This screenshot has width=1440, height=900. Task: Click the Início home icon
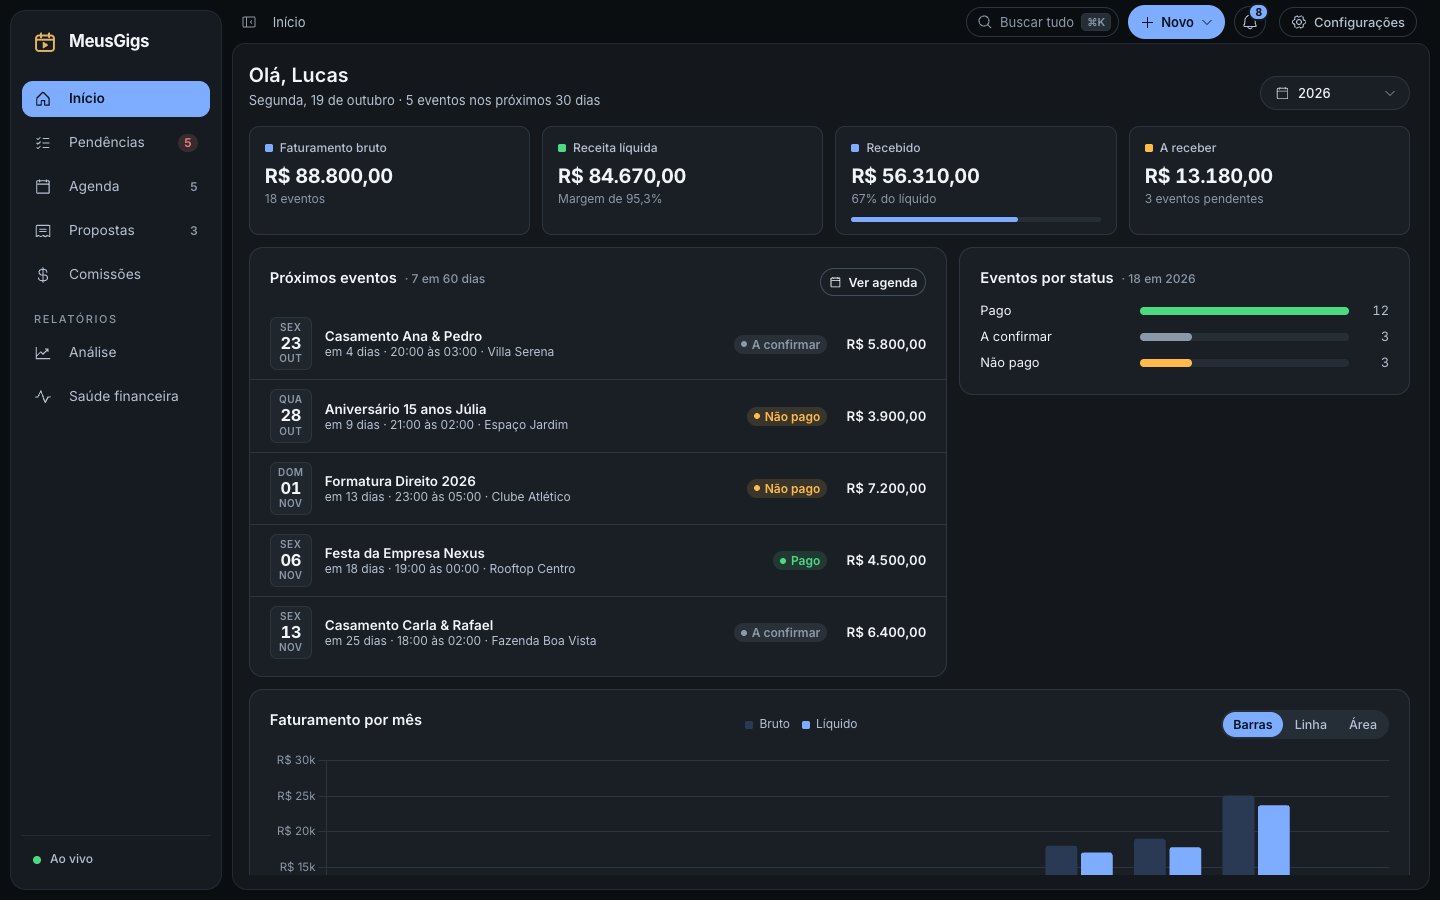43,99
